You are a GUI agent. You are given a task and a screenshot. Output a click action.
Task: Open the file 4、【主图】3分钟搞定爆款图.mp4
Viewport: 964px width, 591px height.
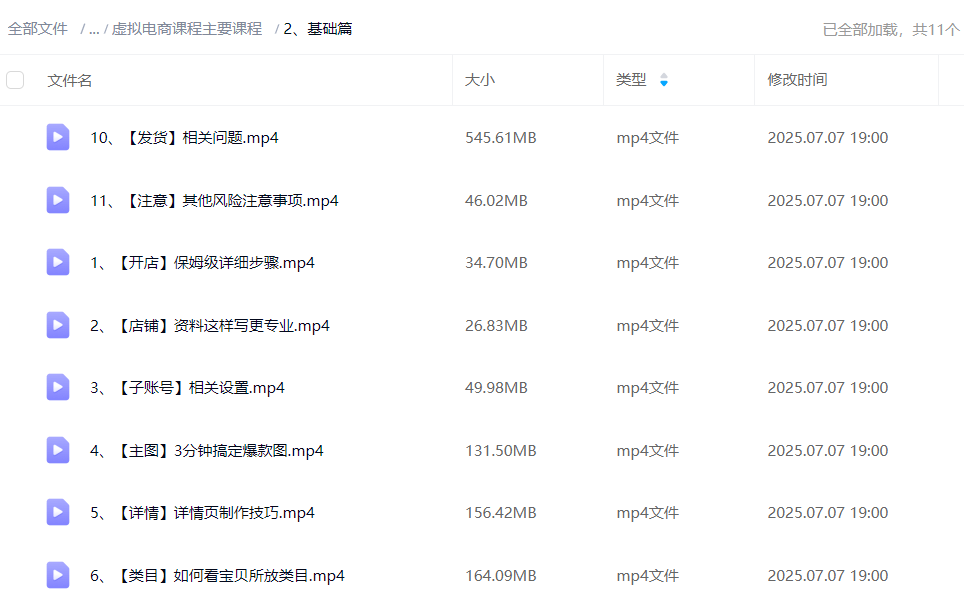point(206,451)
